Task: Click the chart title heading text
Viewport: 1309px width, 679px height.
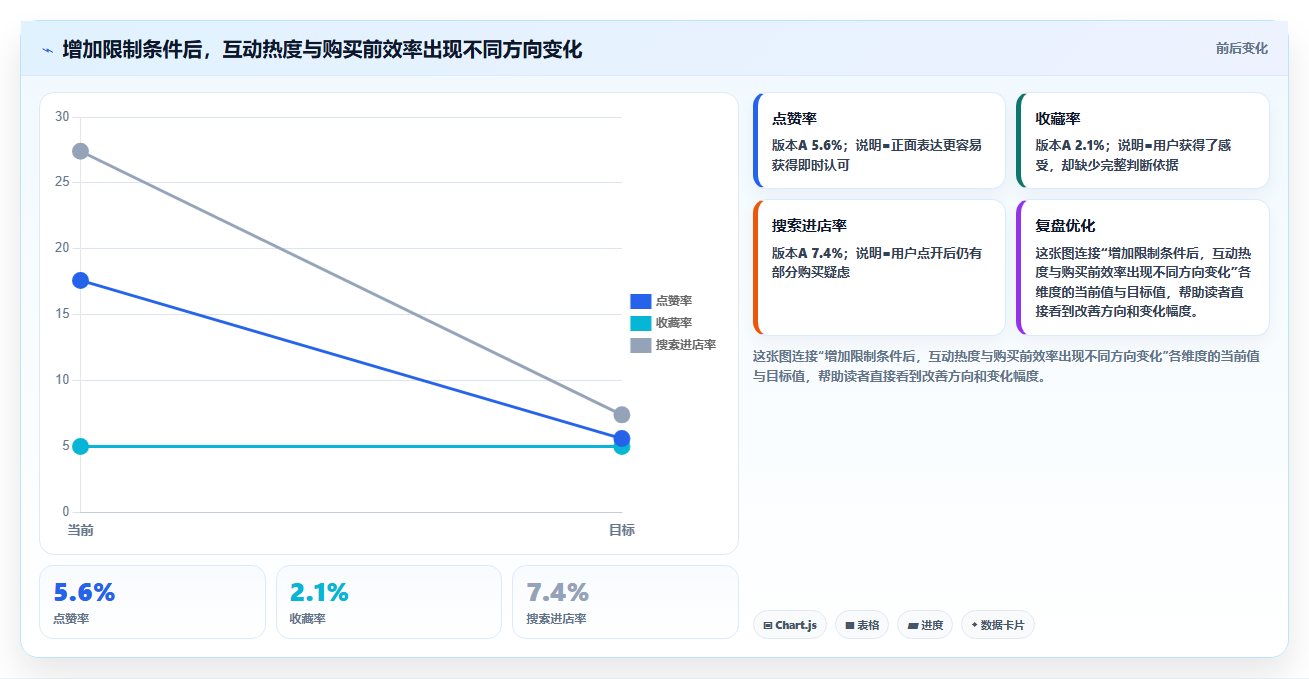Action: coord(322,49)
